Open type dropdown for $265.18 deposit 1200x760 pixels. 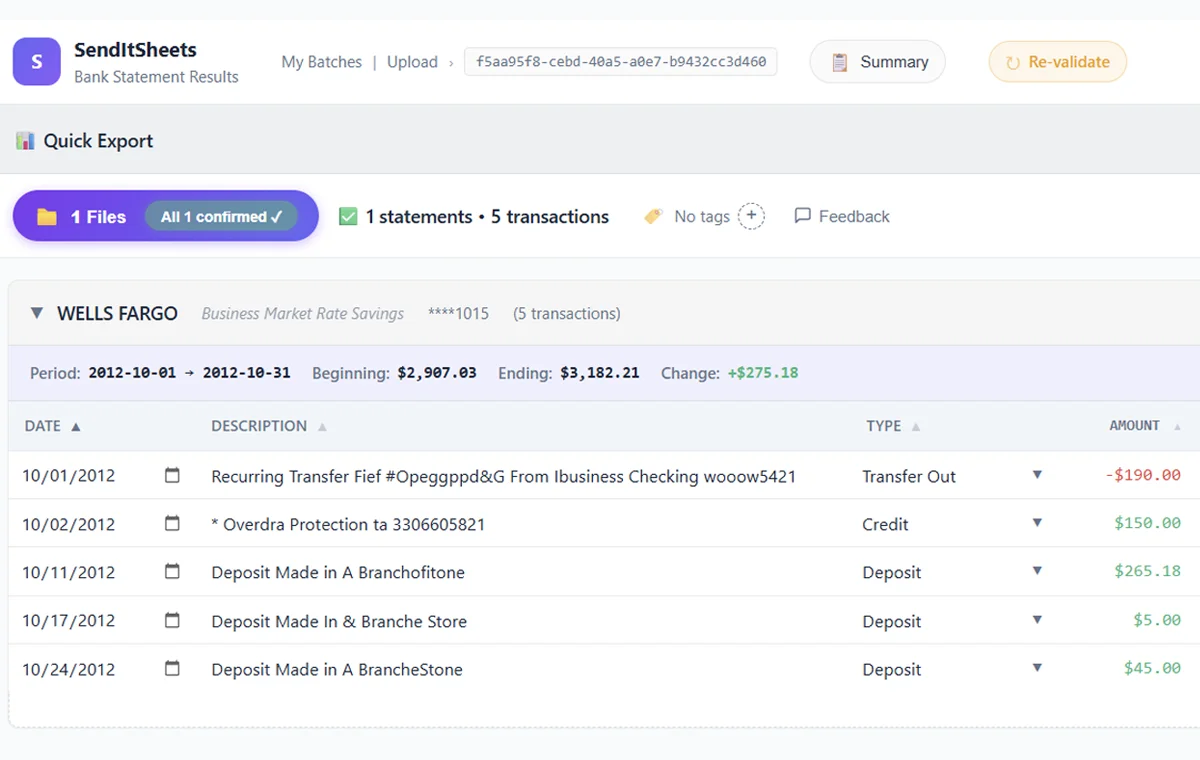tap(1037, 571)
